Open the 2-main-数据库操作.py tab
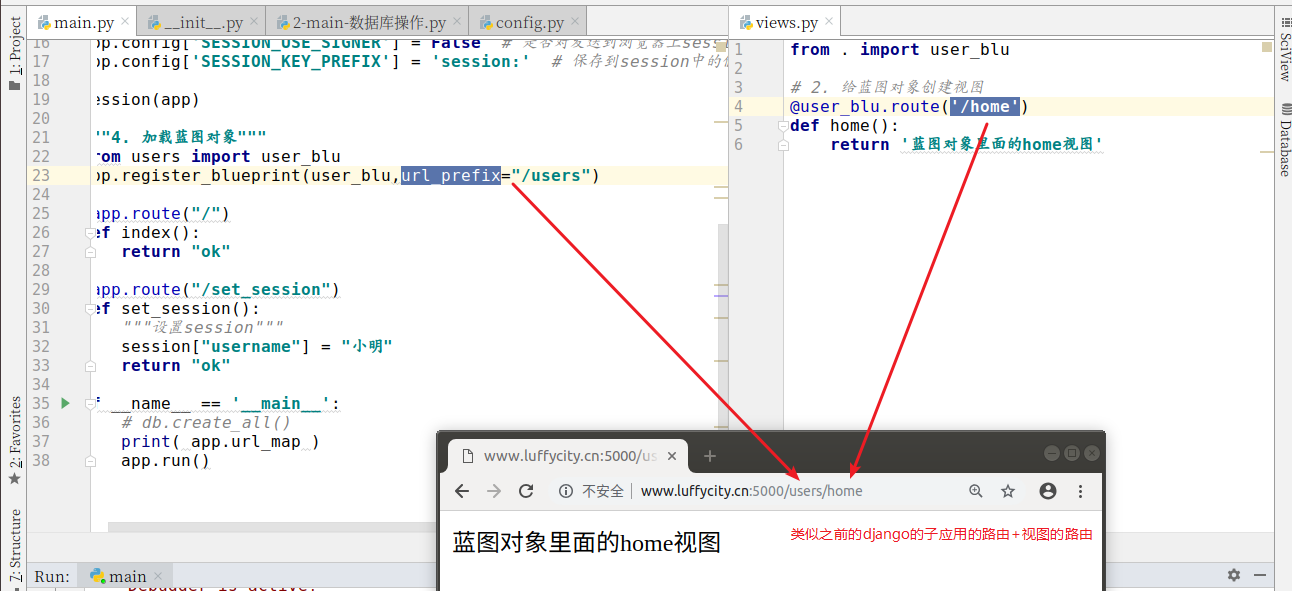The height and width of the screenshot is (591, 1292). pos(365,22)
